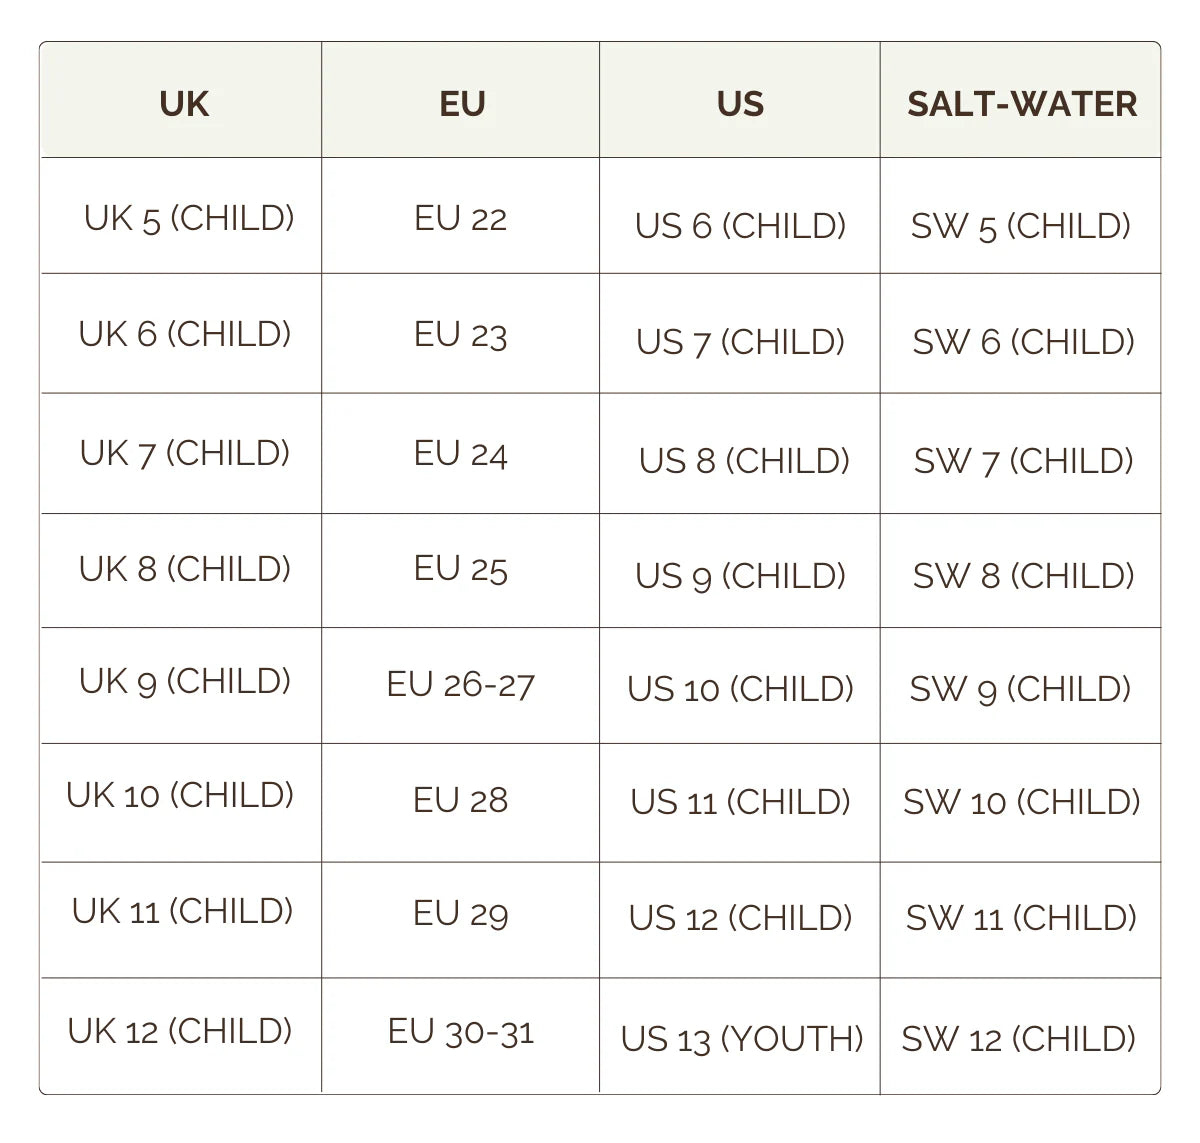Click the EU column header
1200x1143 pixels.
pos(462,104)
